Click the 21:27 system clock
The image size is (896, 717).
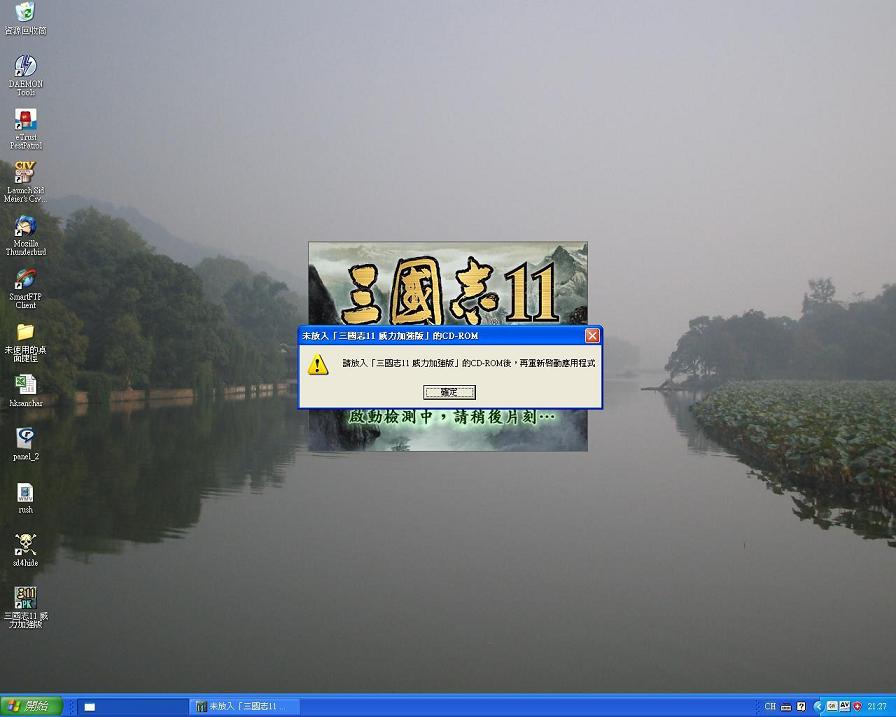click(x=877, y=707)
